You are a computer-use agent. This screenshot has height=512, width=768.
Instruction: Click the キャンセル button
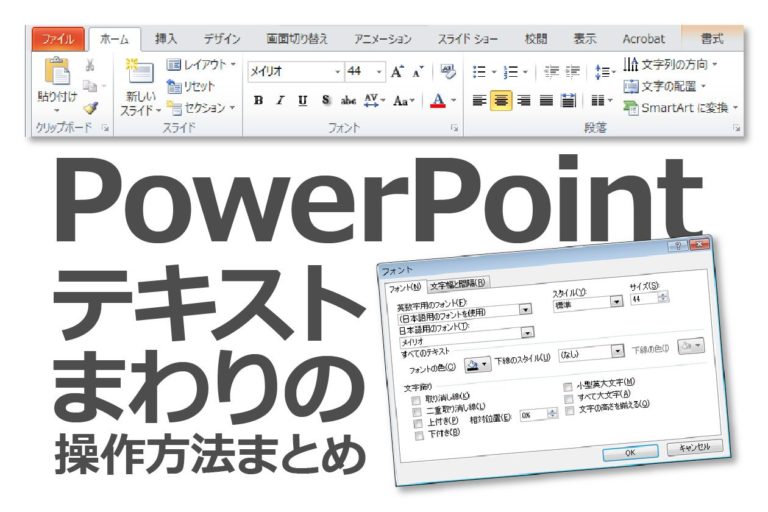click(x=695, y=447)
